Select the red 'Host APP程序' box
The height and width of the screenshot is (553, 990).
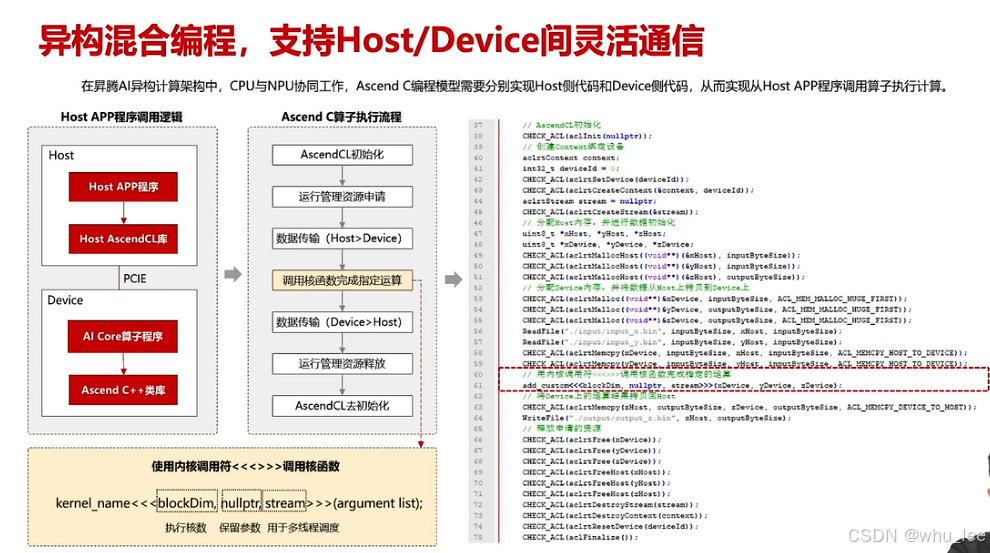[123, 187]
